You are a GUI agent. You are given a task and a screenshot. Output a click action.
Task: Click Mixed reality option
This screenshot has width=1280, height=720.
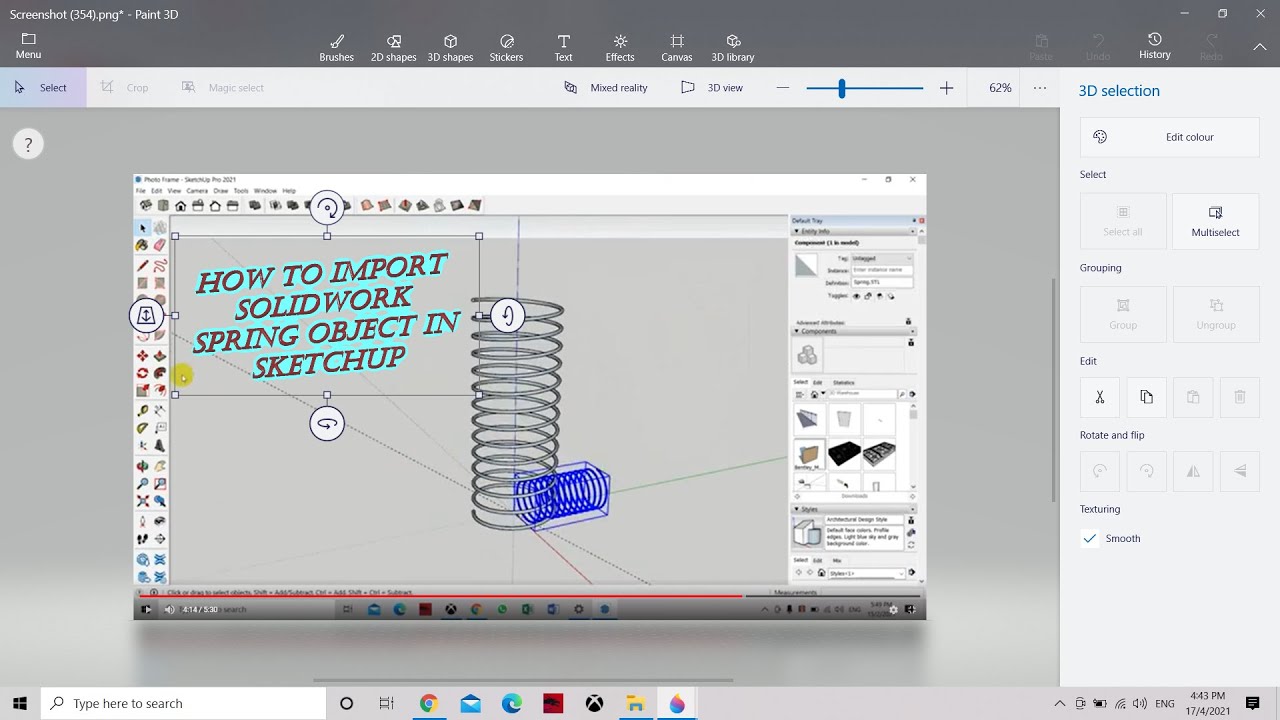[x=606, y=88]
